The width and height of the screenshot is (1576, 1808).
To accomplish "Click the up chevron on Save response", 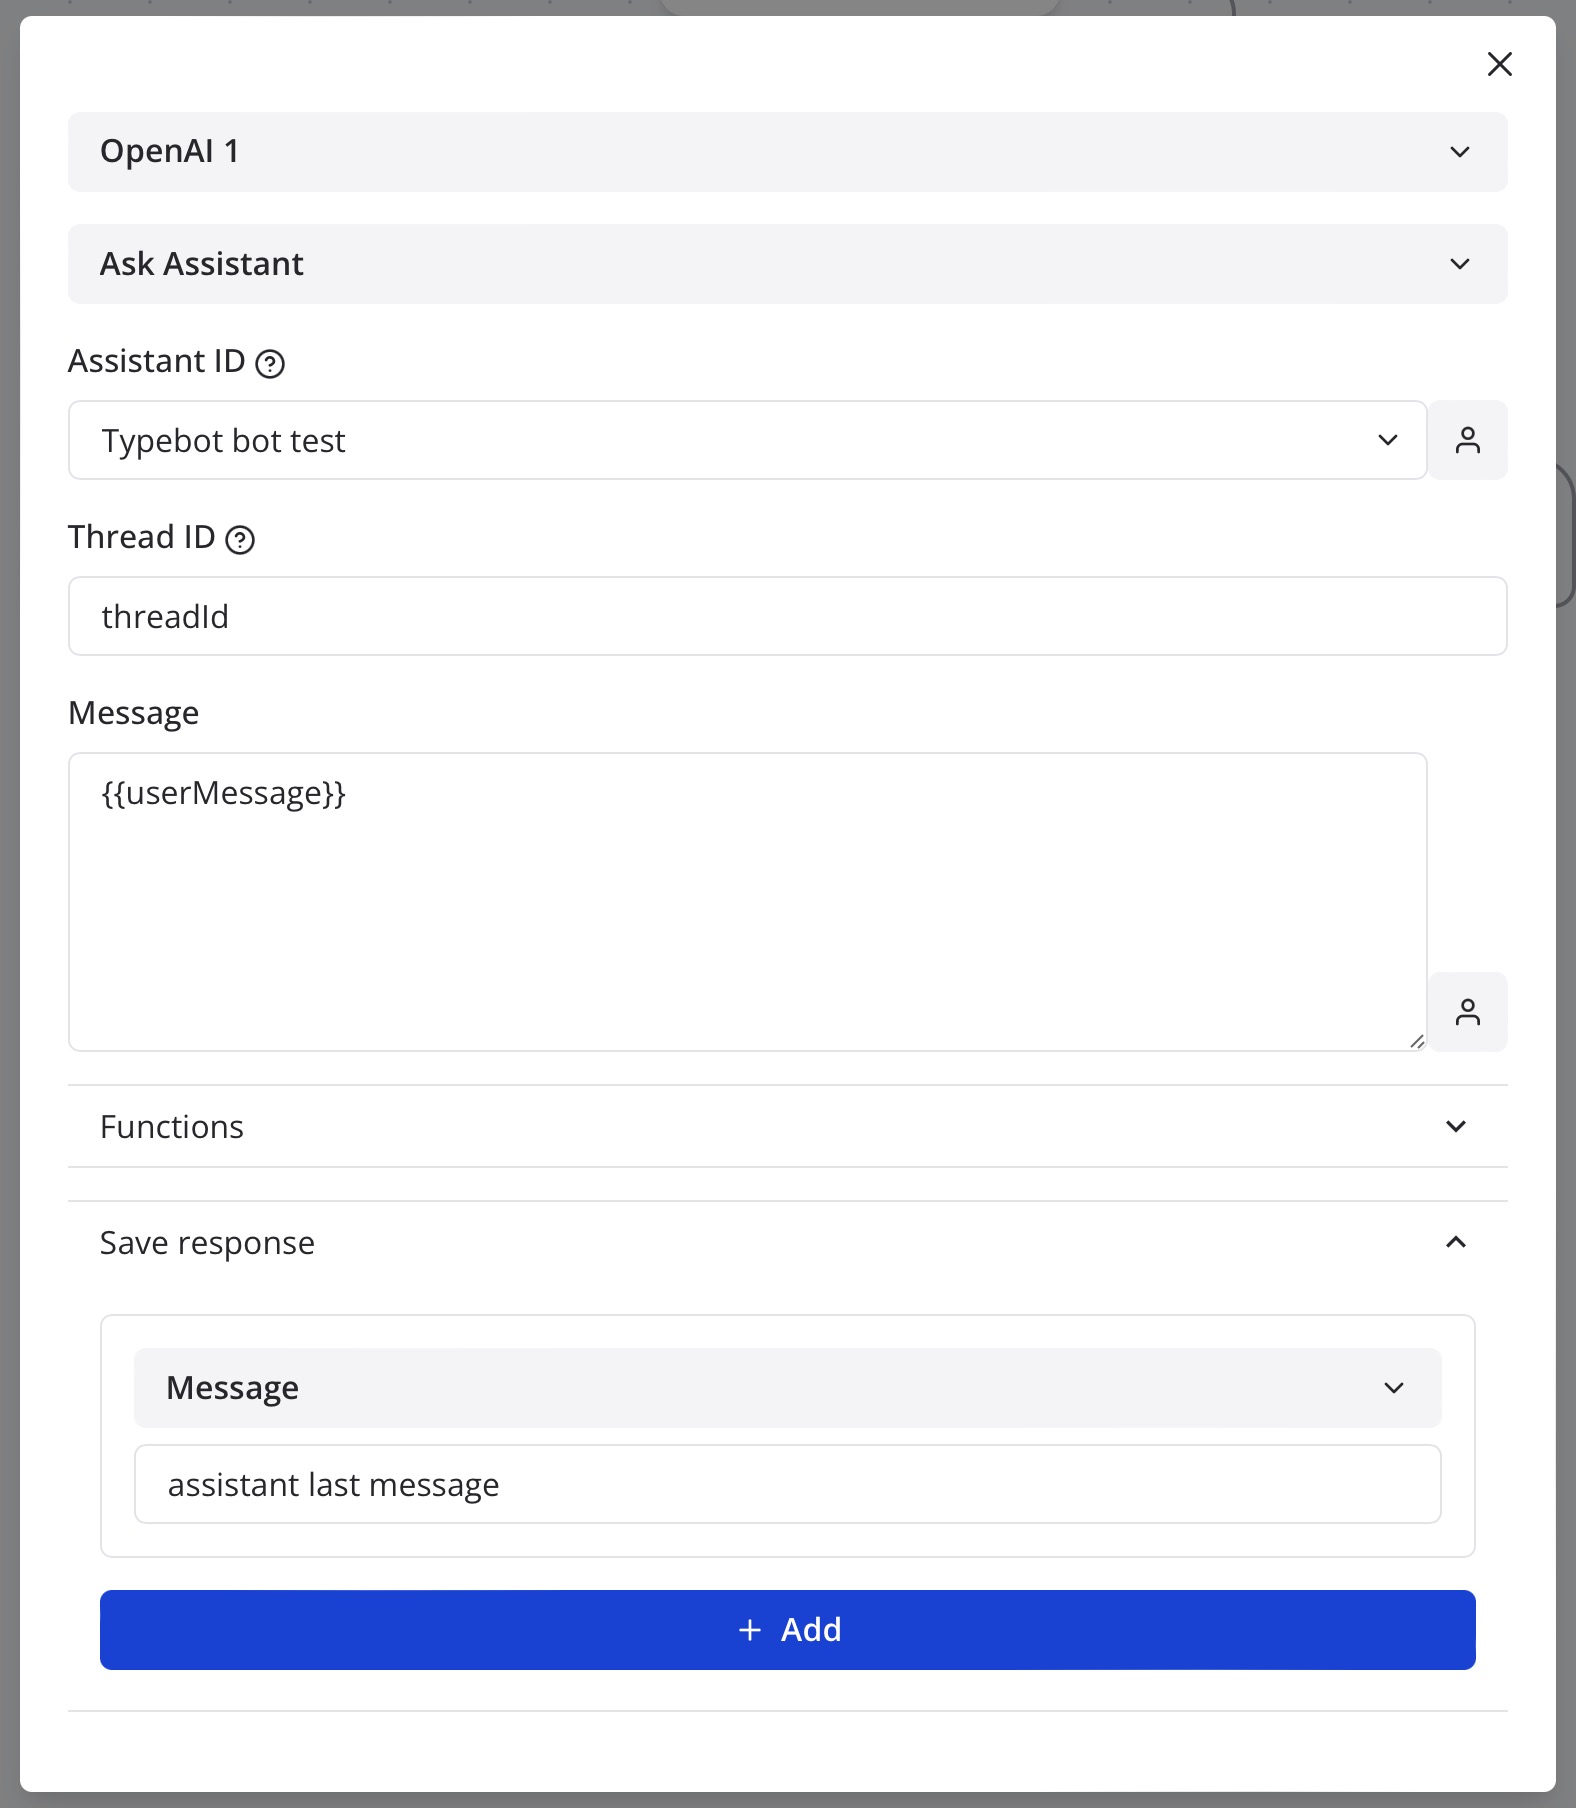I will (1456, 1242).
